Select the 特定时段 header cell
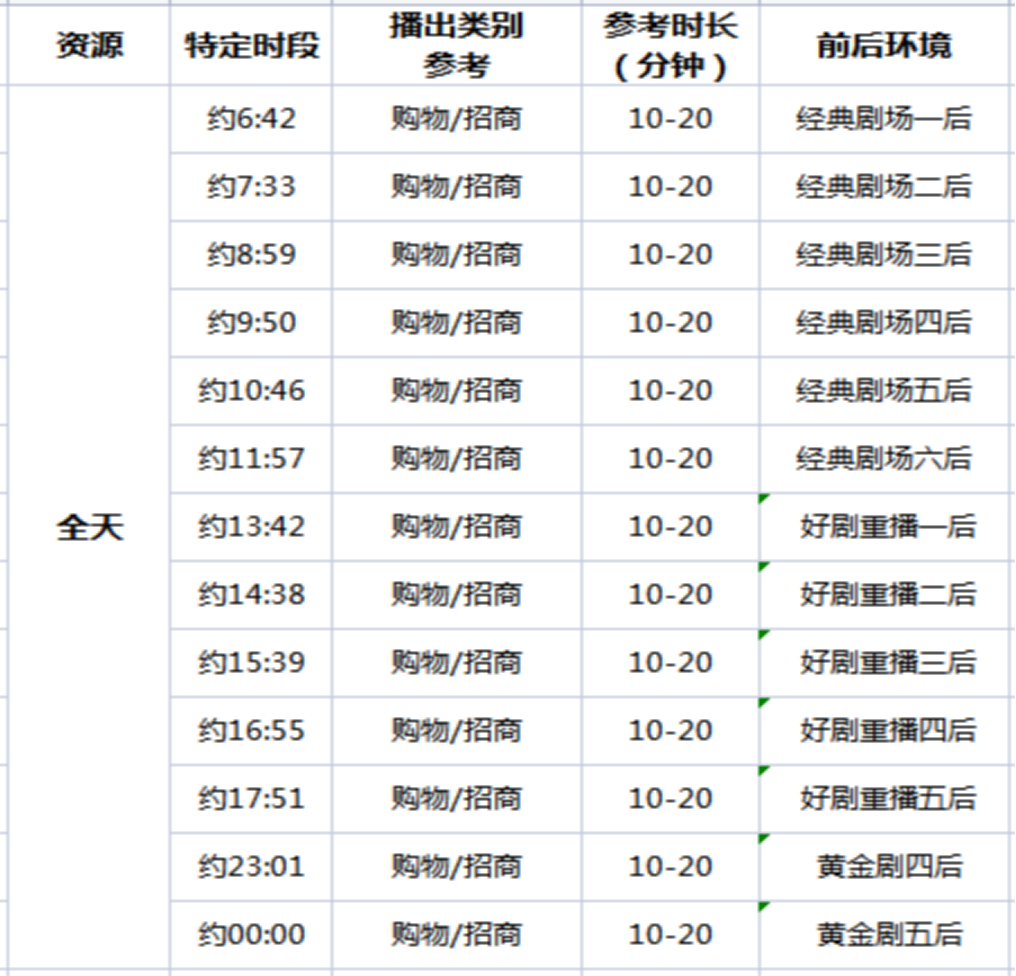Image resolution: width=1016 pixels, height=976 pixels. (x=251, y=45)
